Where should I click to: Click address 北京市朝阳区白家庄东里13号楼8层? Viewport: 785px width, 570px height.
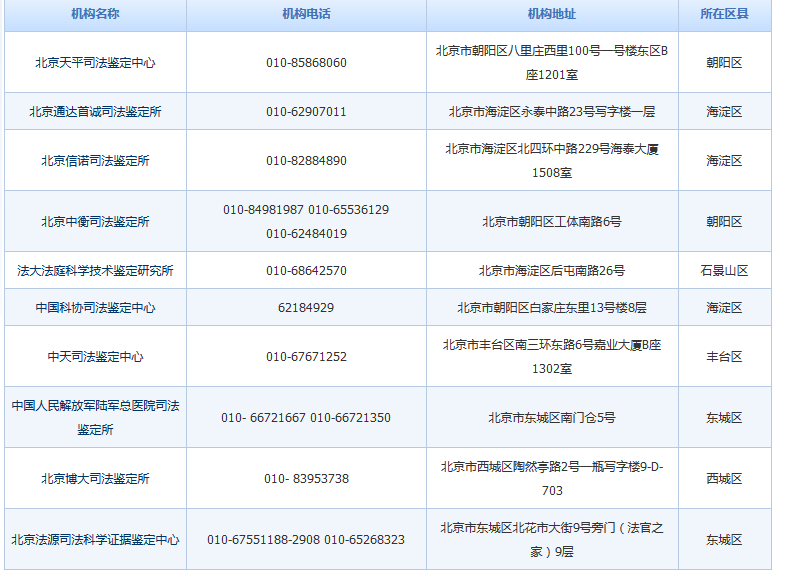pos(552,308)
